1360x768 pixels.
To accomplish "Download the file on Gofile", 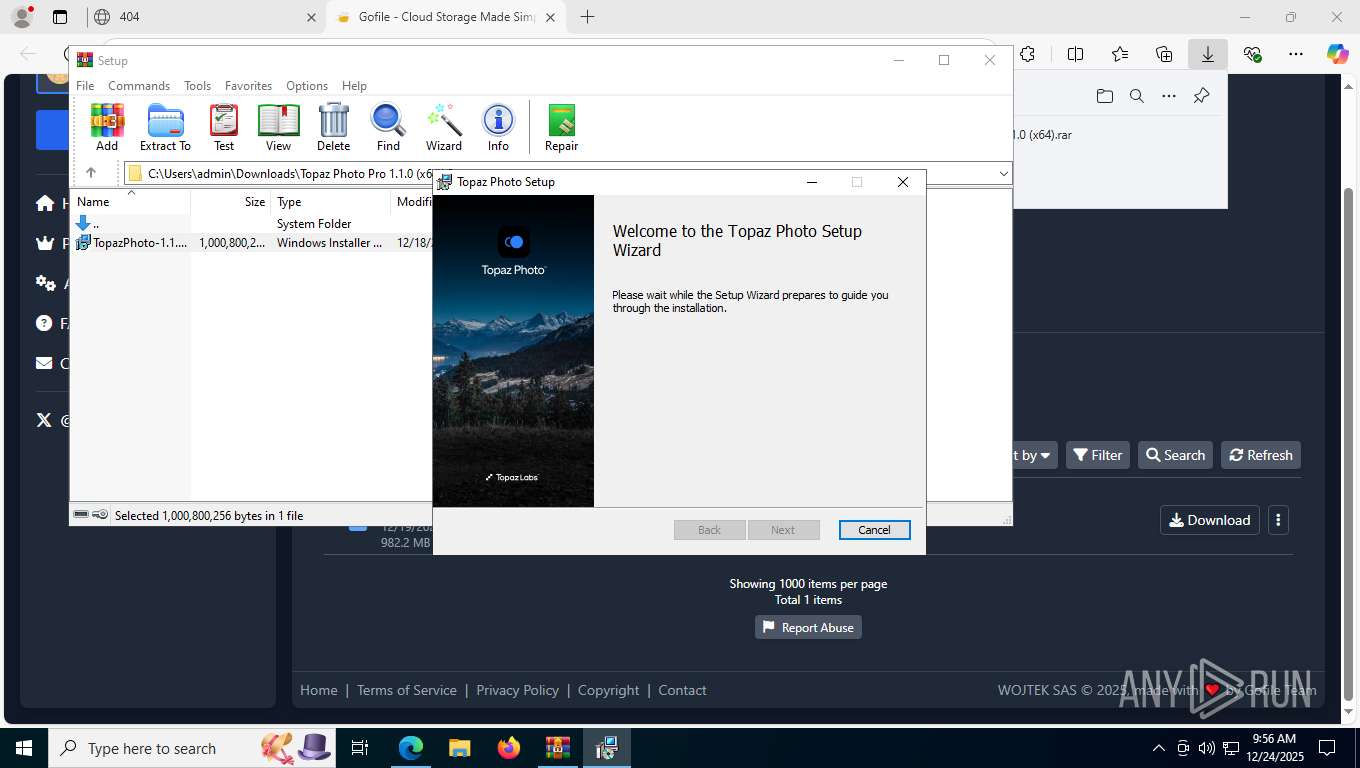I will (1209, 520).
